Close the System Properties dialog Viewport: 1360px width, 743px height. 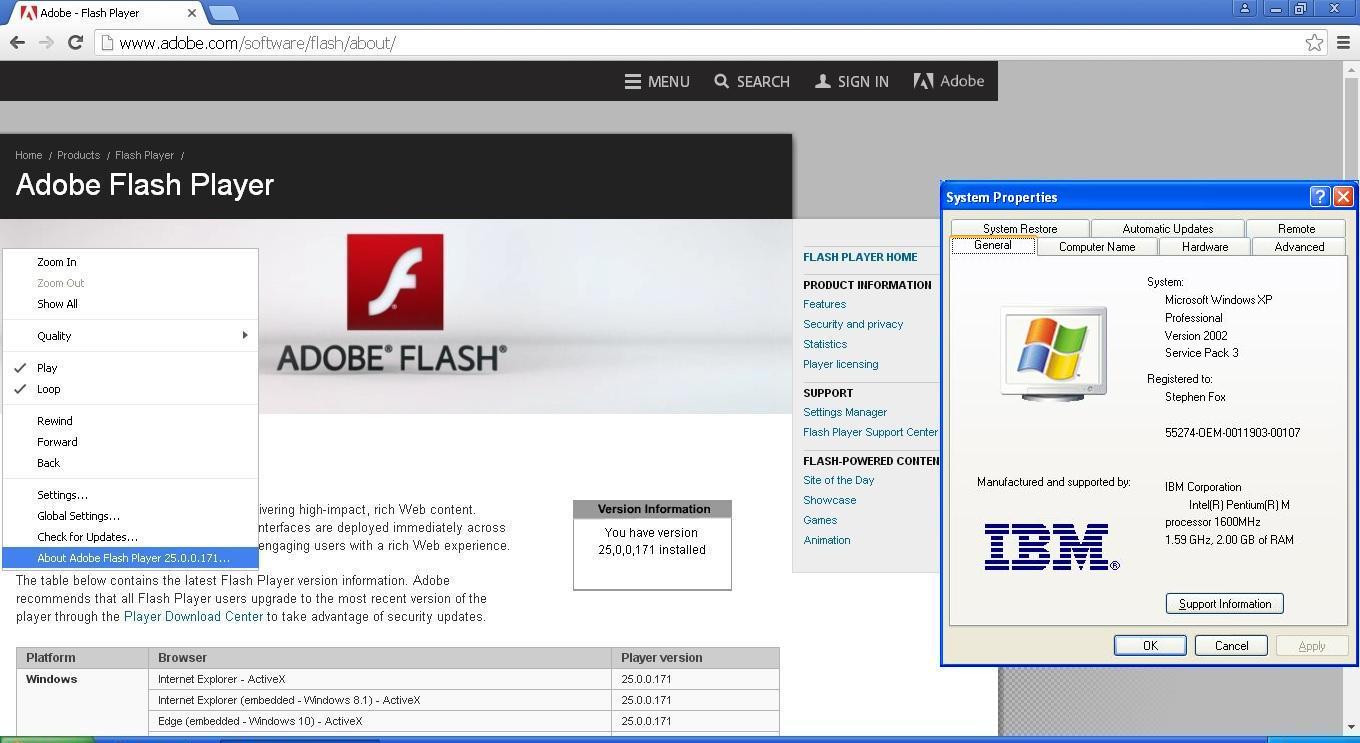tap(1343, 197)
